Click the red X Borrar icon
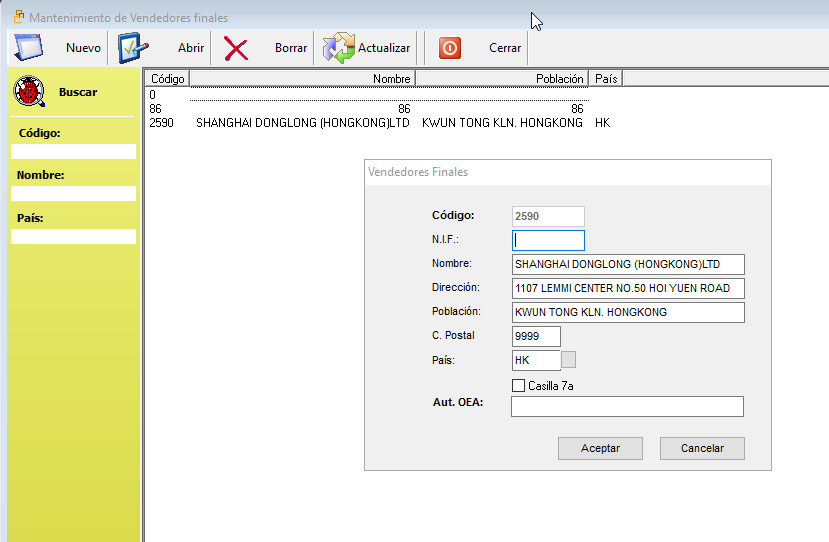 (x=236, y=48)
